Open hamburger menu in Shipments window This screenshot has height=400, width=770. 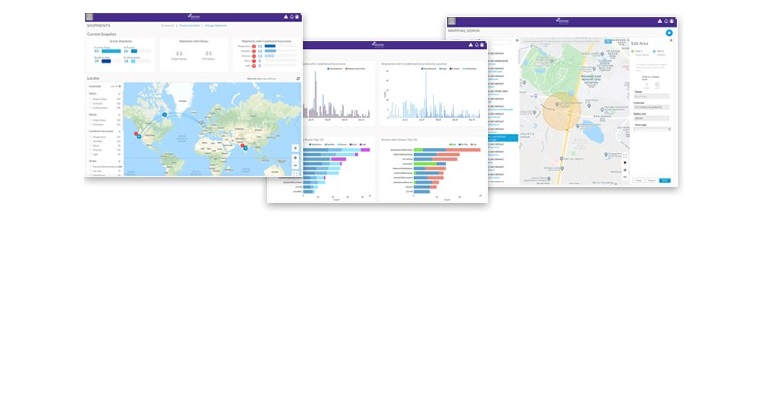pyautogui.click(x=90, y=17)
